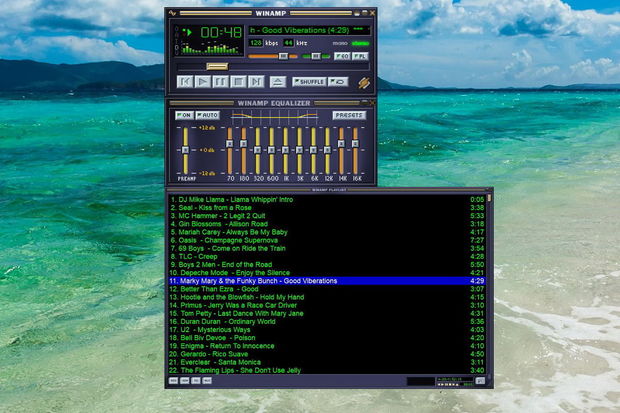Adjust the 12K equalizer band slider
The height and width of the screenshot is (413, 620).
327,150
